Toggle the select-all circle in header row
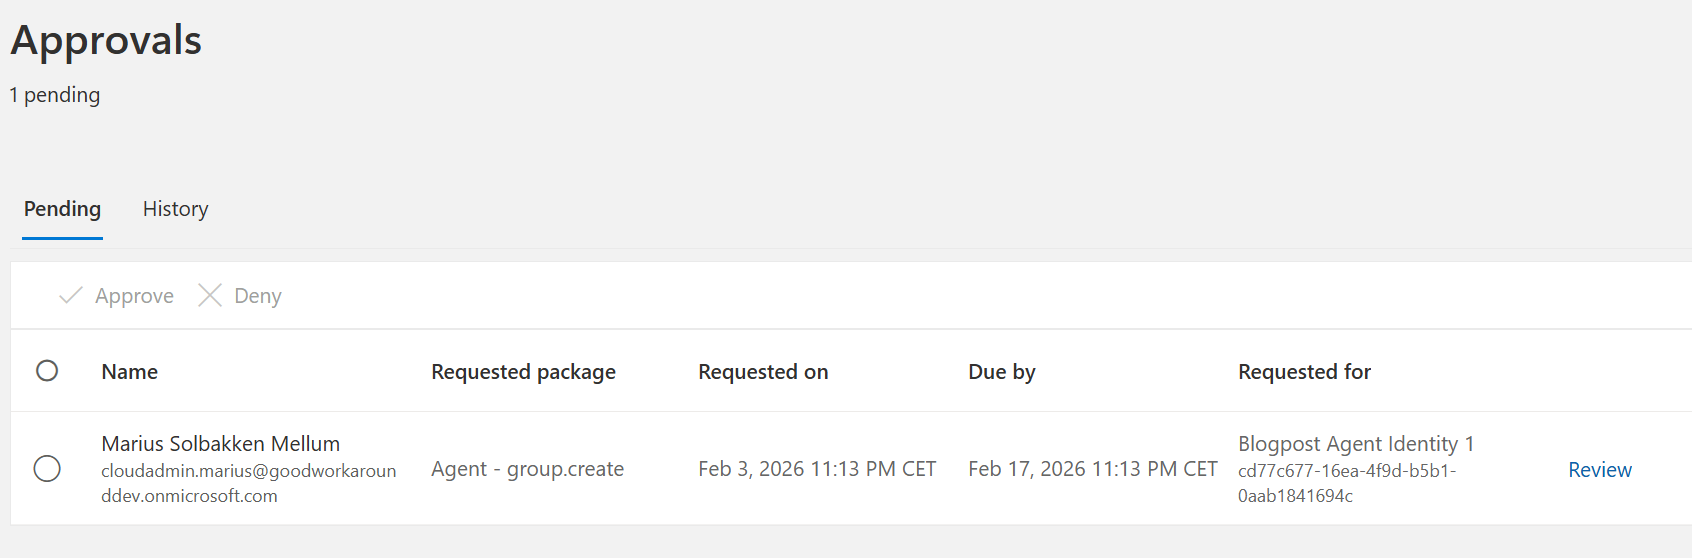Image resolution: width=1692 pixels, height=558 pixels. point(47,371)
